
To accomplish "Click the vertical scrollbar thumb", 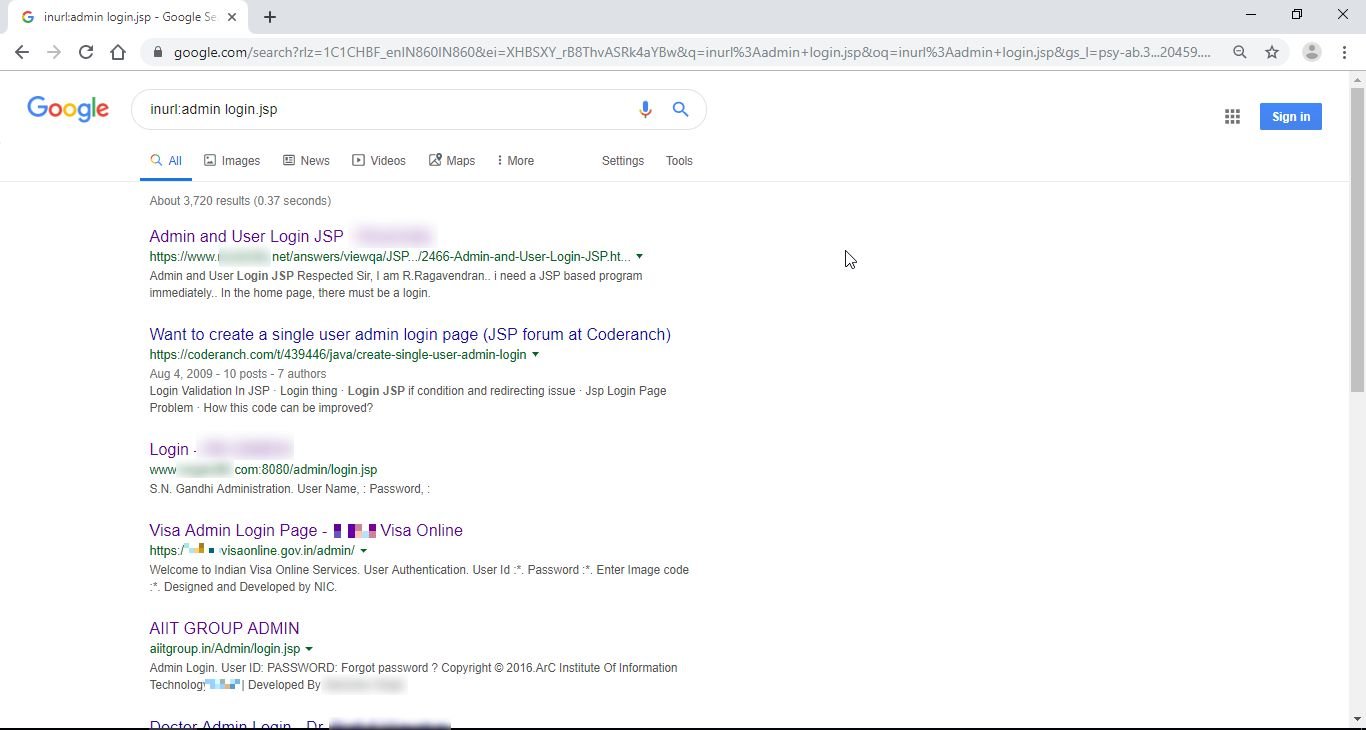I will tap(1357, 240).
